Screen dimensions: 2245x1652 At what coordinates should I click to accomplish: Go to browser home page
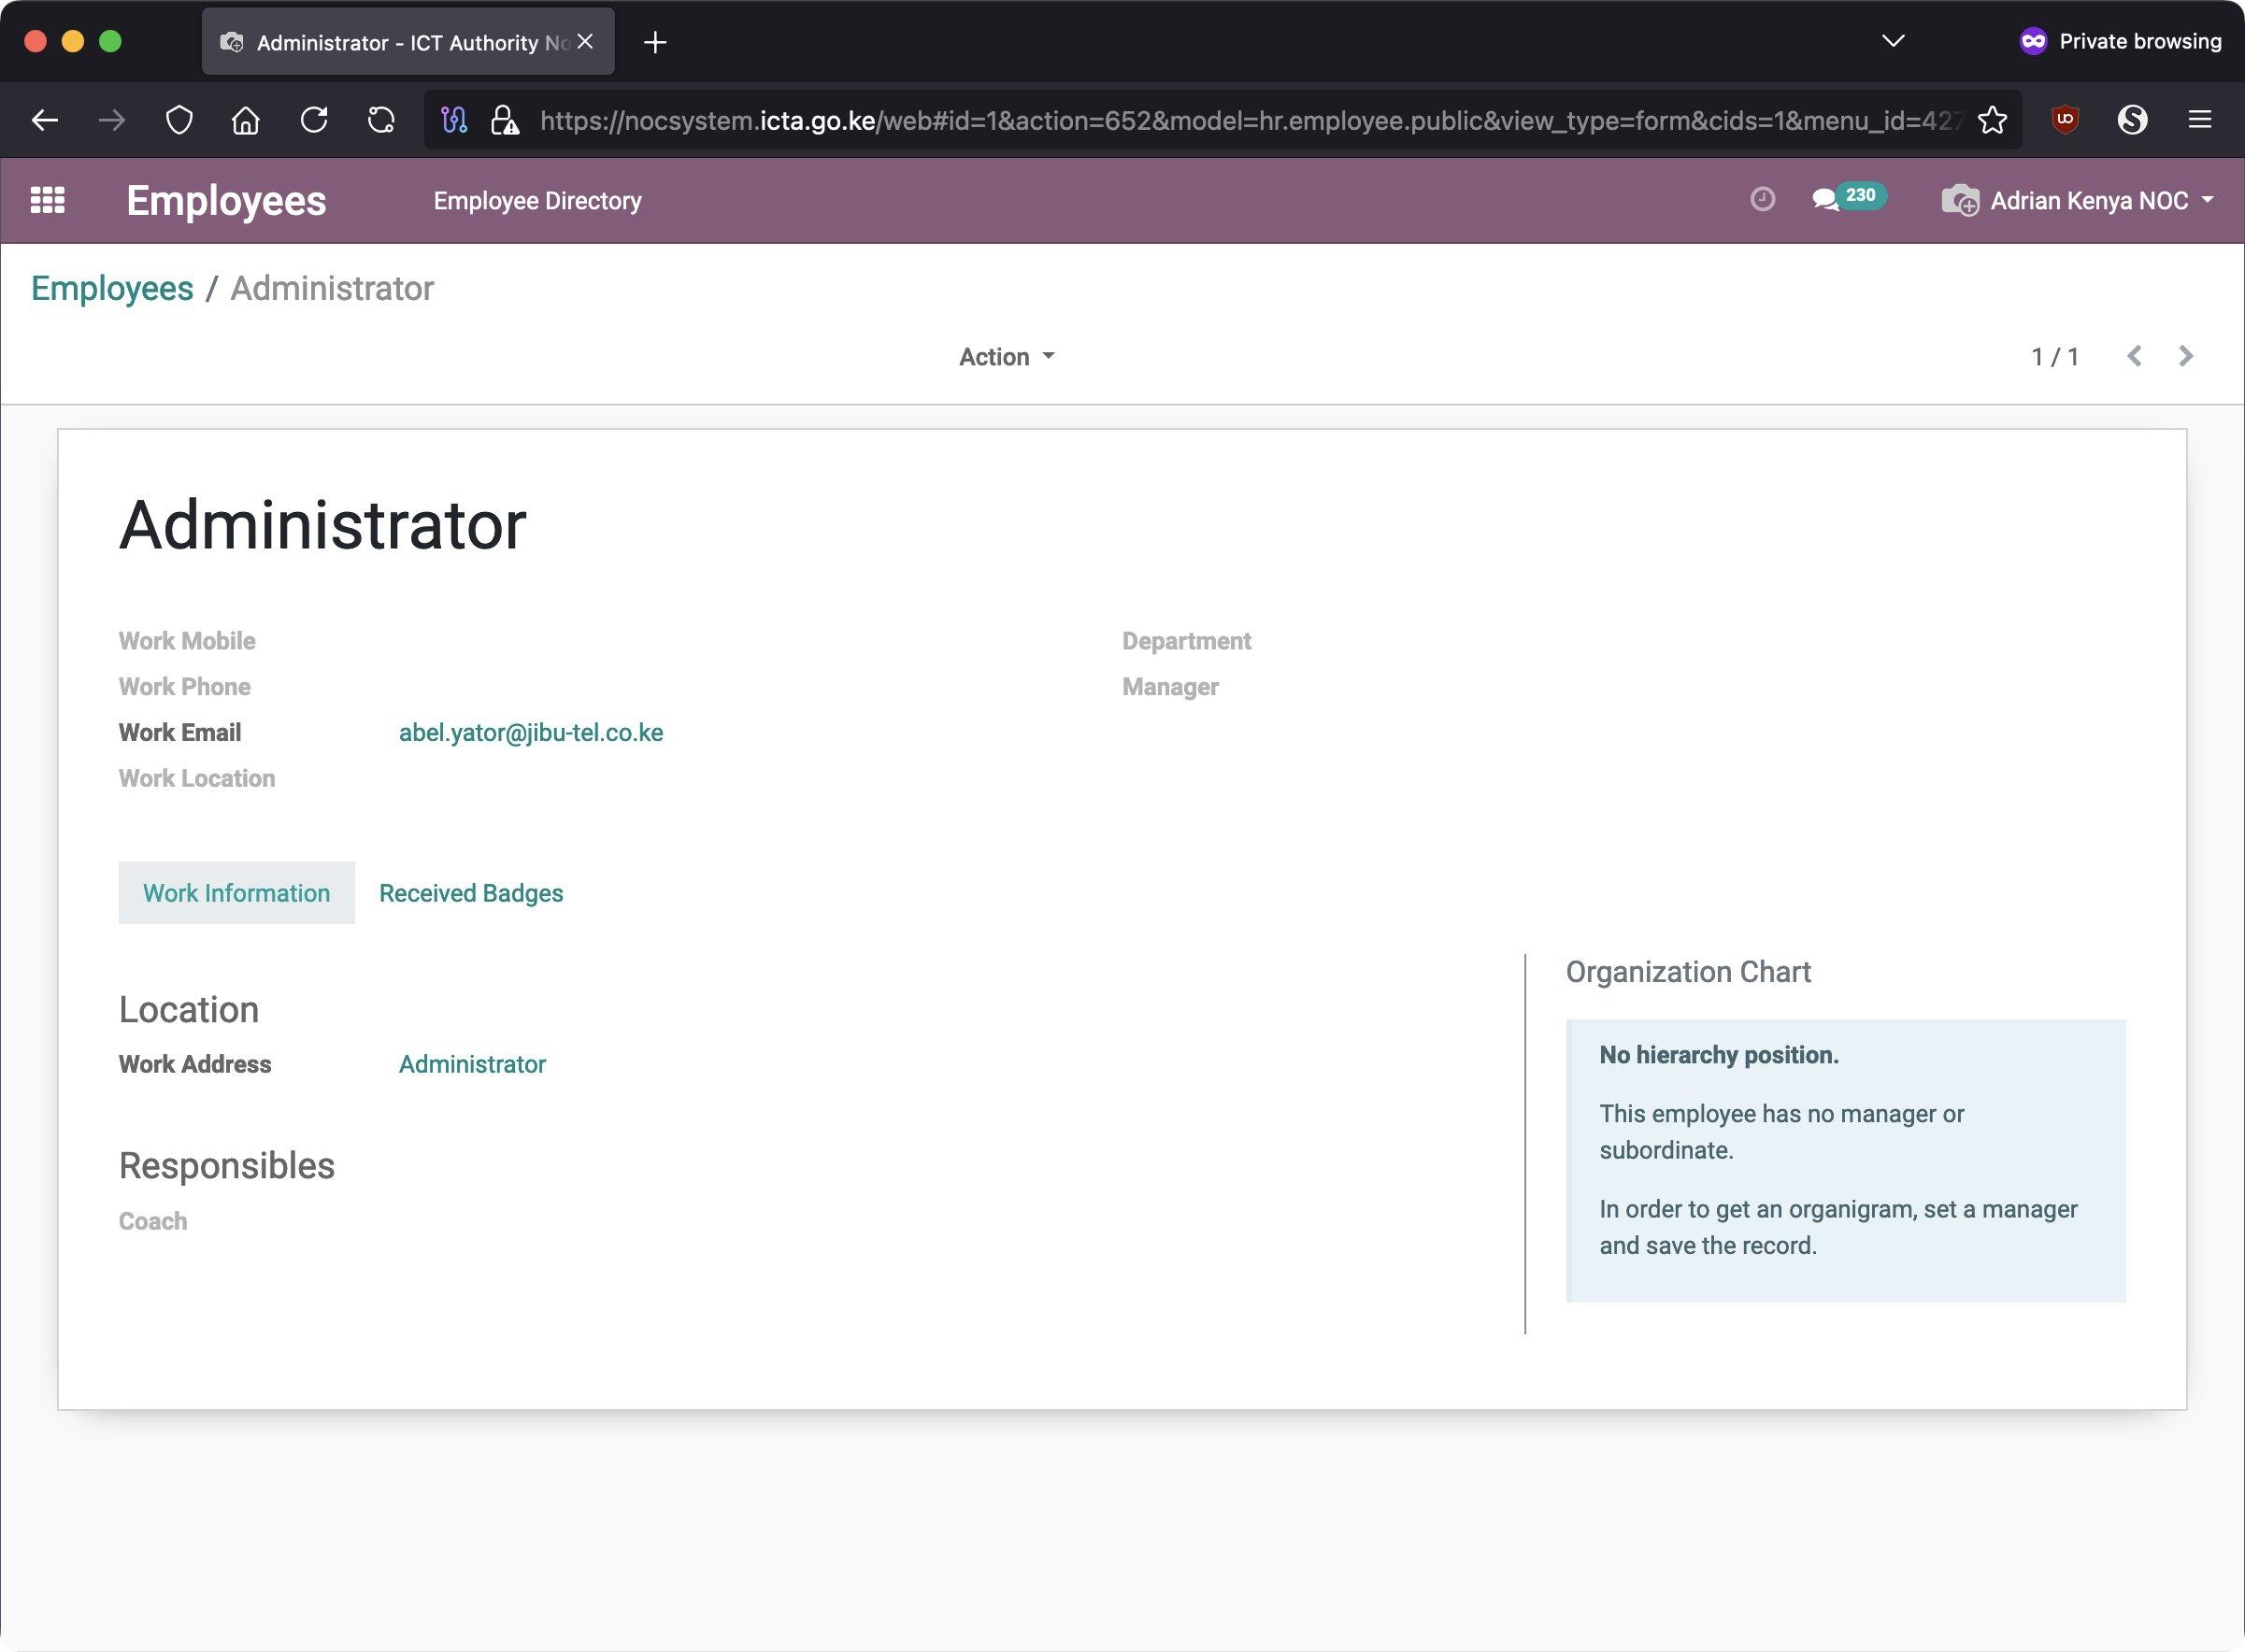(246, 121)
